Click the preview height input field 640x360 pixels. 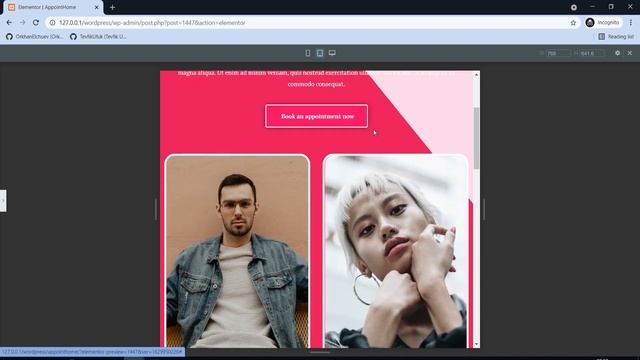click(x=592, y=53)
